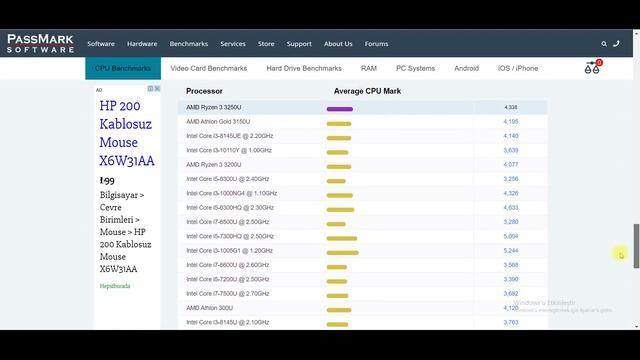Open Intel Core i7-6500U @ 2.50GHz link
This screenshot has width=640, height=360.
click(x=227, y=222)
